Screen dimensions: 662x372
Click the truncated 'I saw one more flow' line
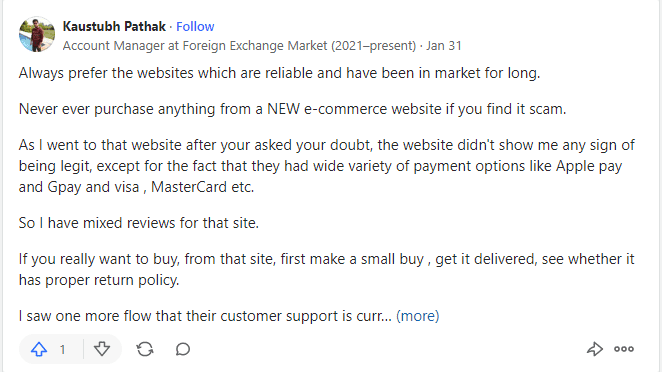(x=205, y=316)
